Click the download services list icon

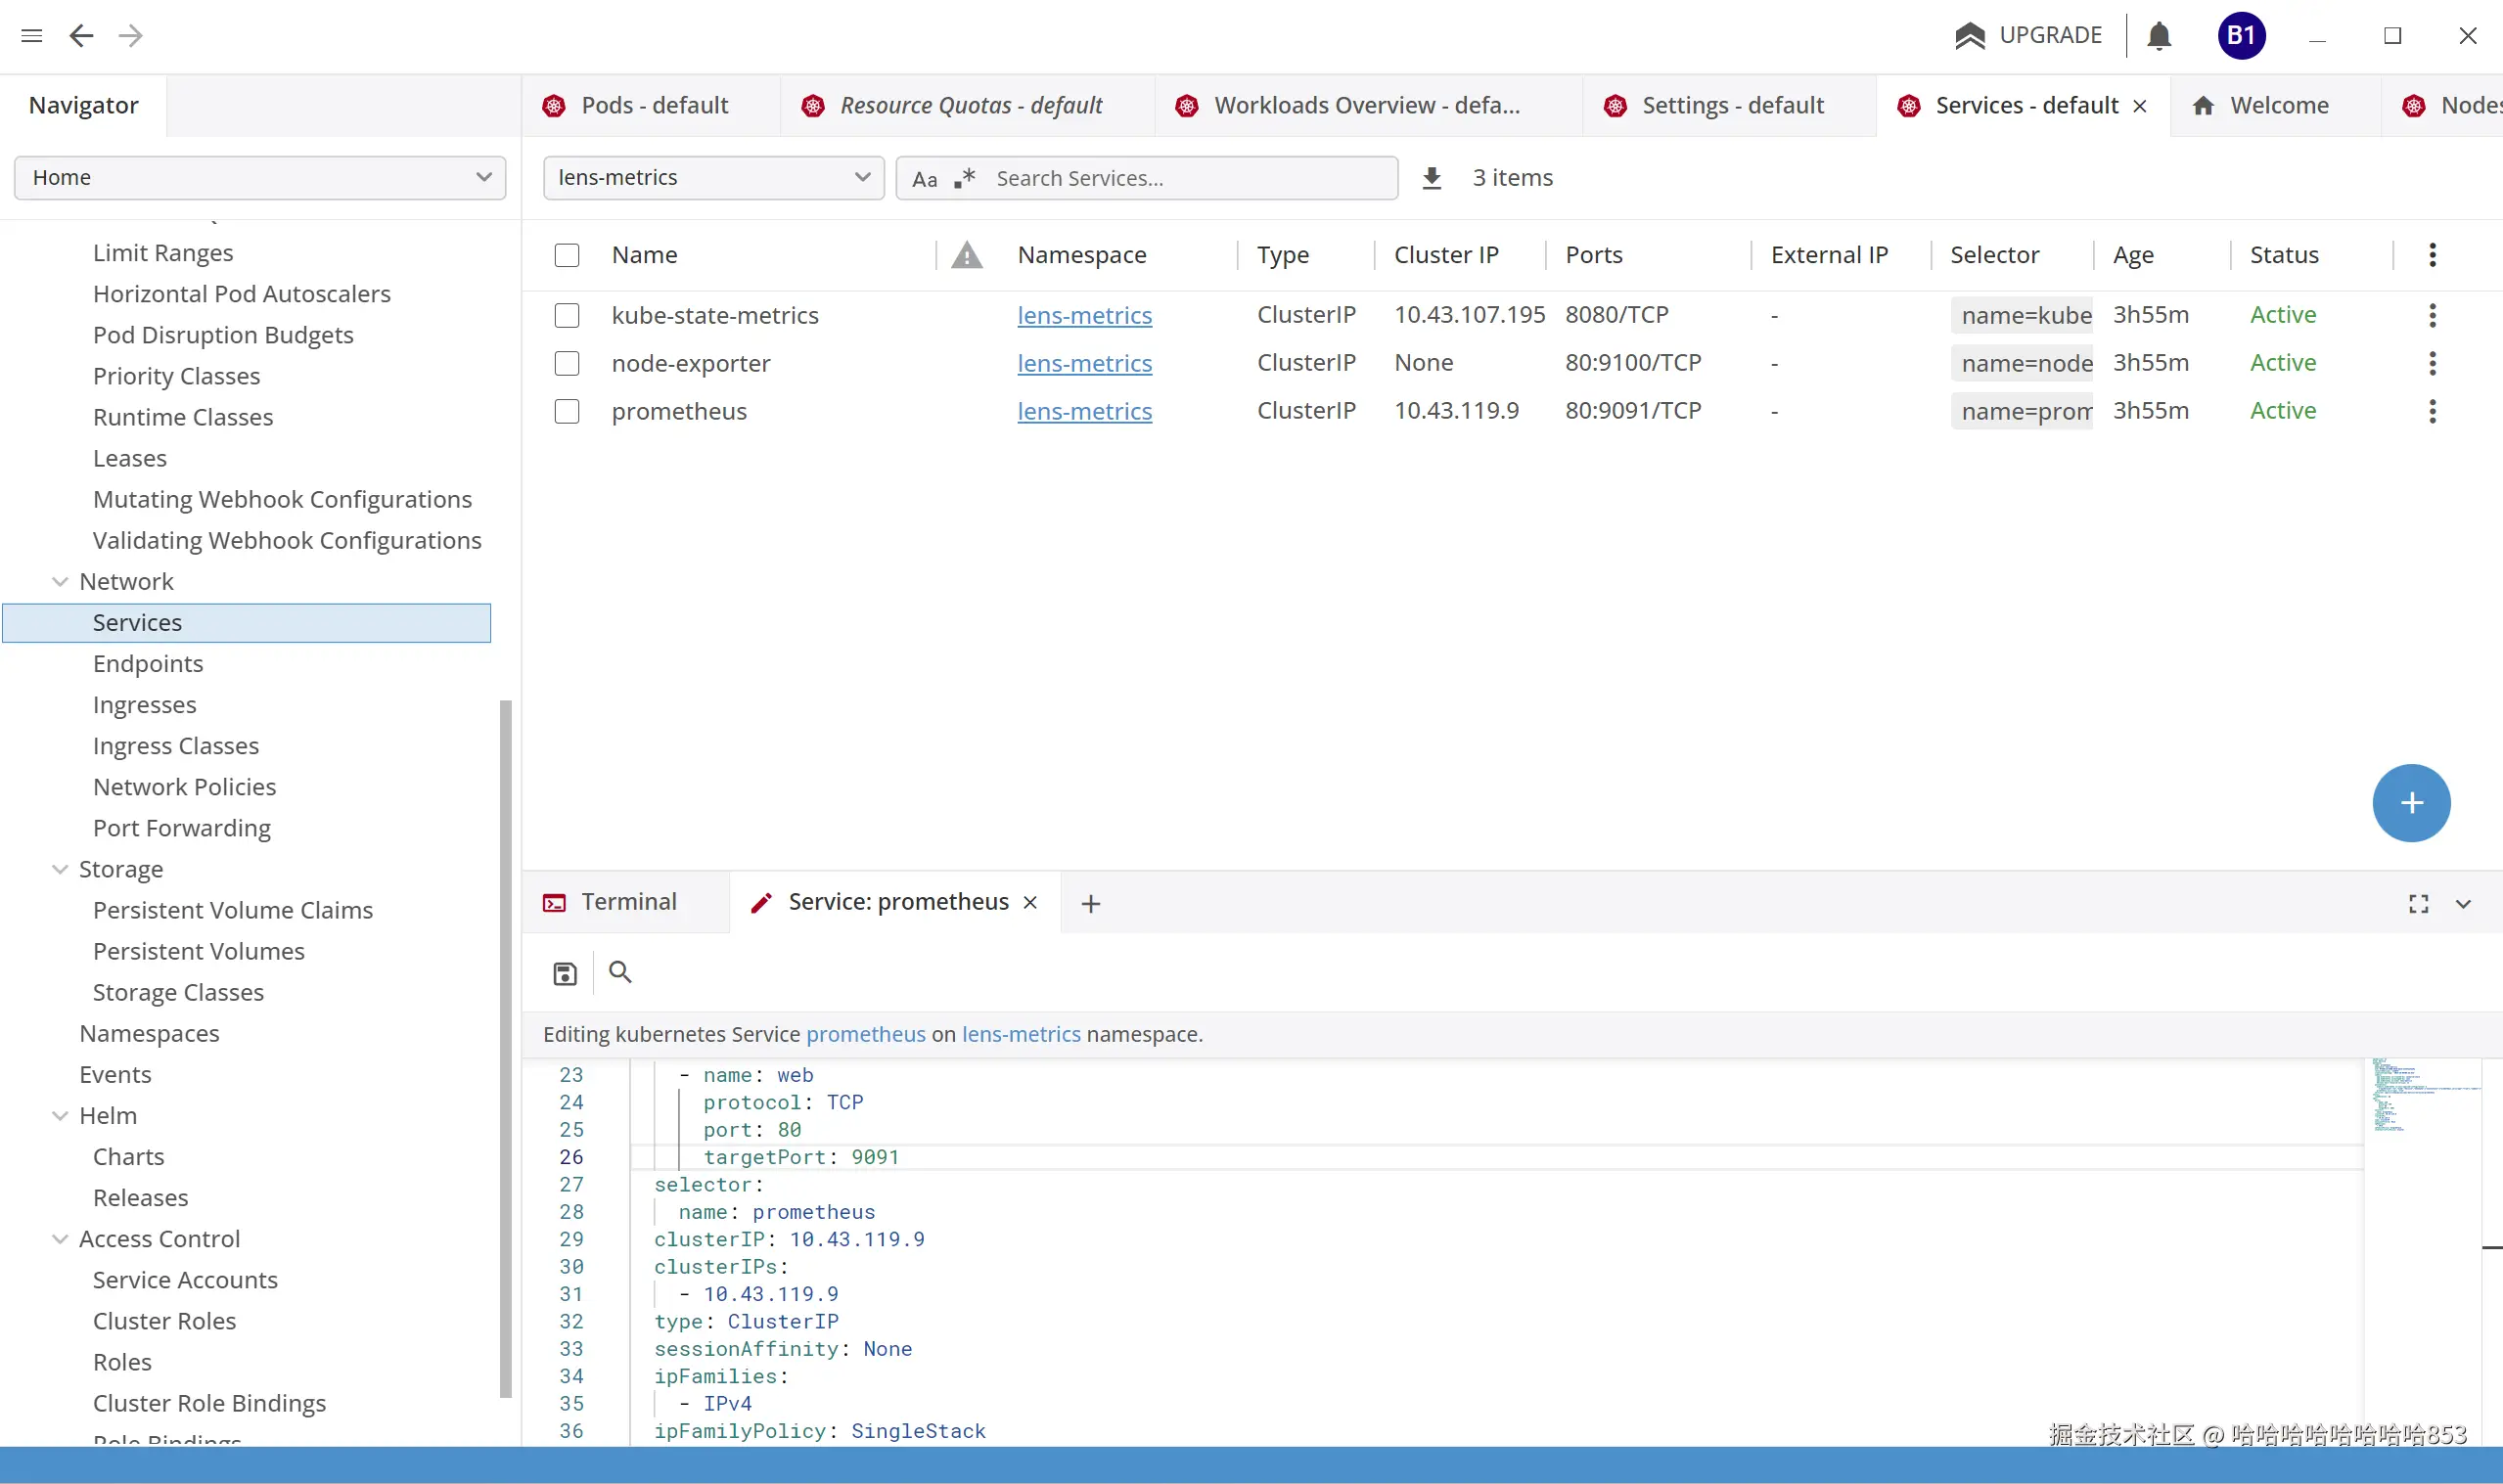[1432, 178]
